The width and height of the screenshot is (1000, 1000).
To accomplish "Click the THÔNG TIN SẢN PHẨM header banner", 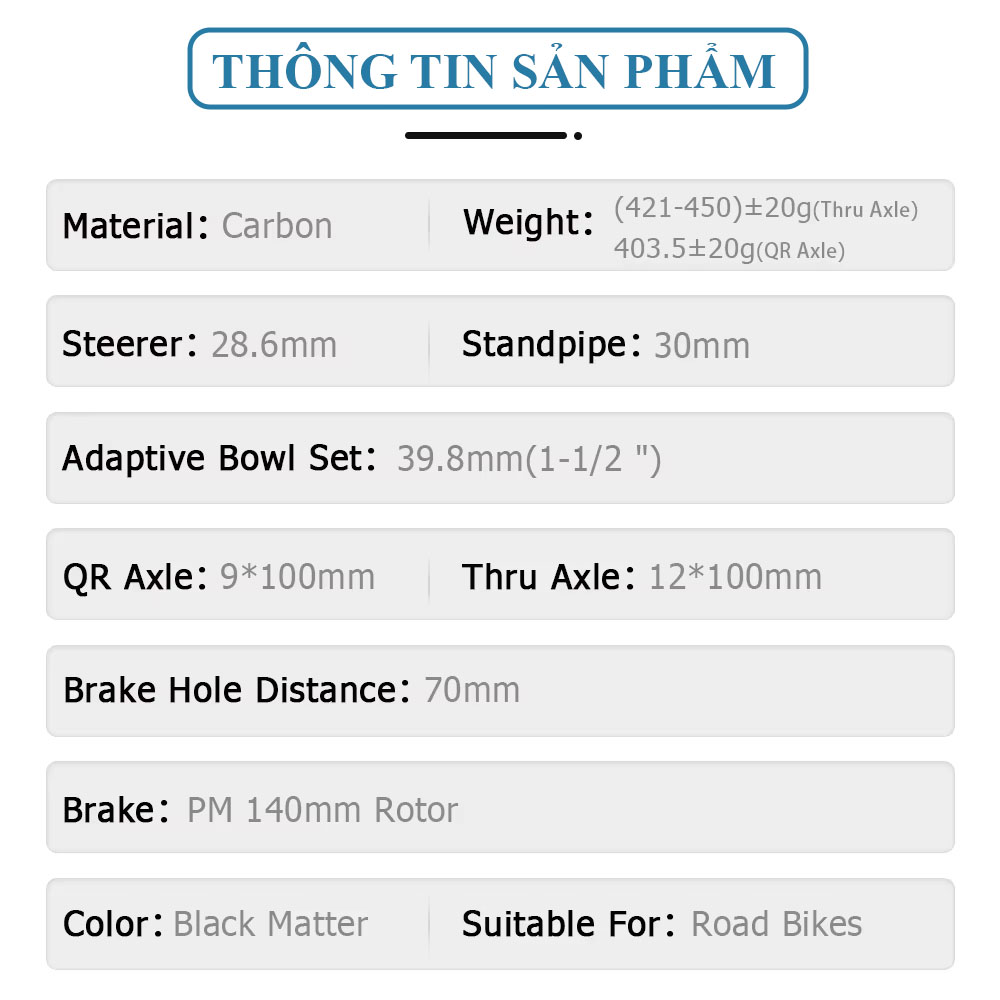I will point(497,69).
